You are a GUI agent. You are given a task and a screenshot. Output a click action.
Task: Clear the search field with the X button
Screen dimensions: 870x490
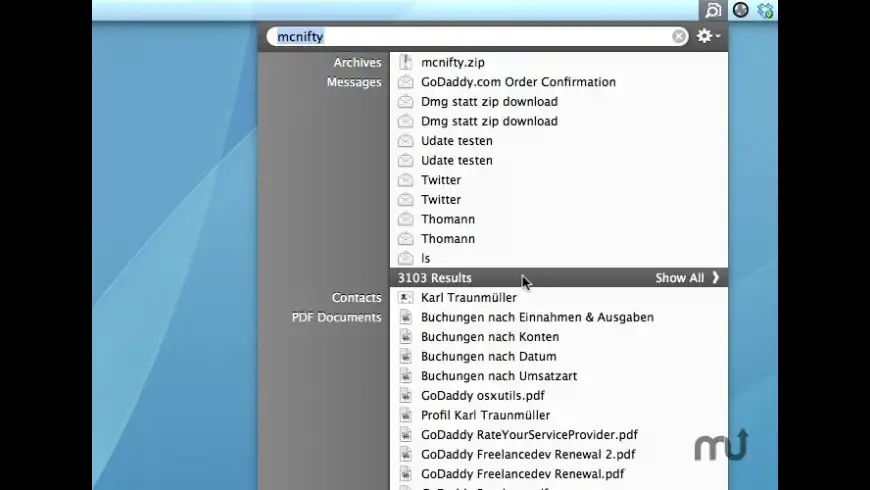[x=679, y=36]
